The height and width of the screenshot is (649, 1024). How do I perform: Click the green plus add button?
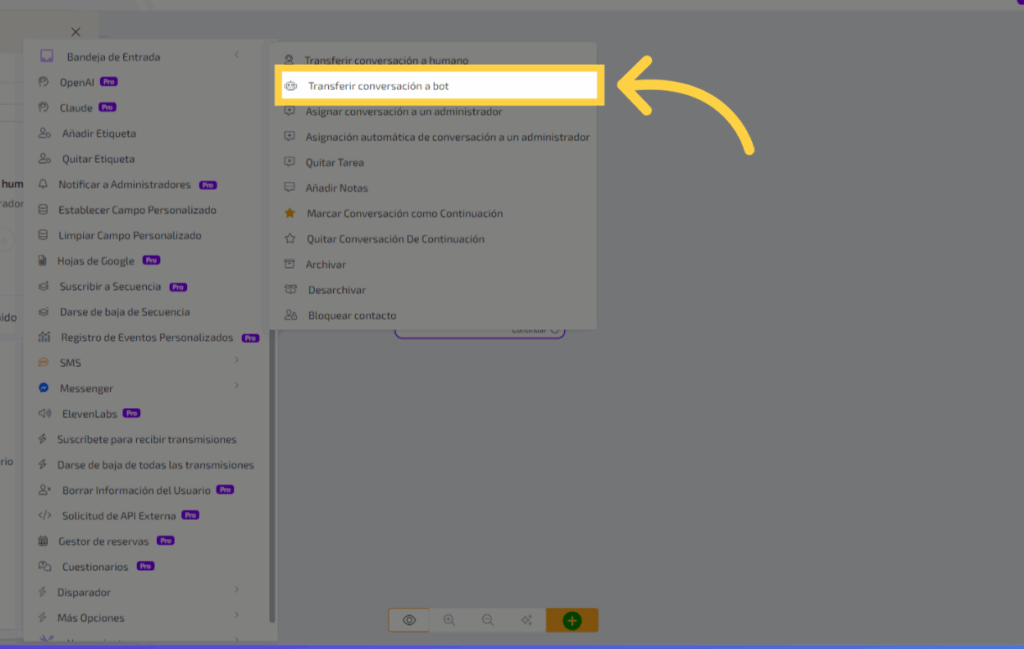pos(572,620)
